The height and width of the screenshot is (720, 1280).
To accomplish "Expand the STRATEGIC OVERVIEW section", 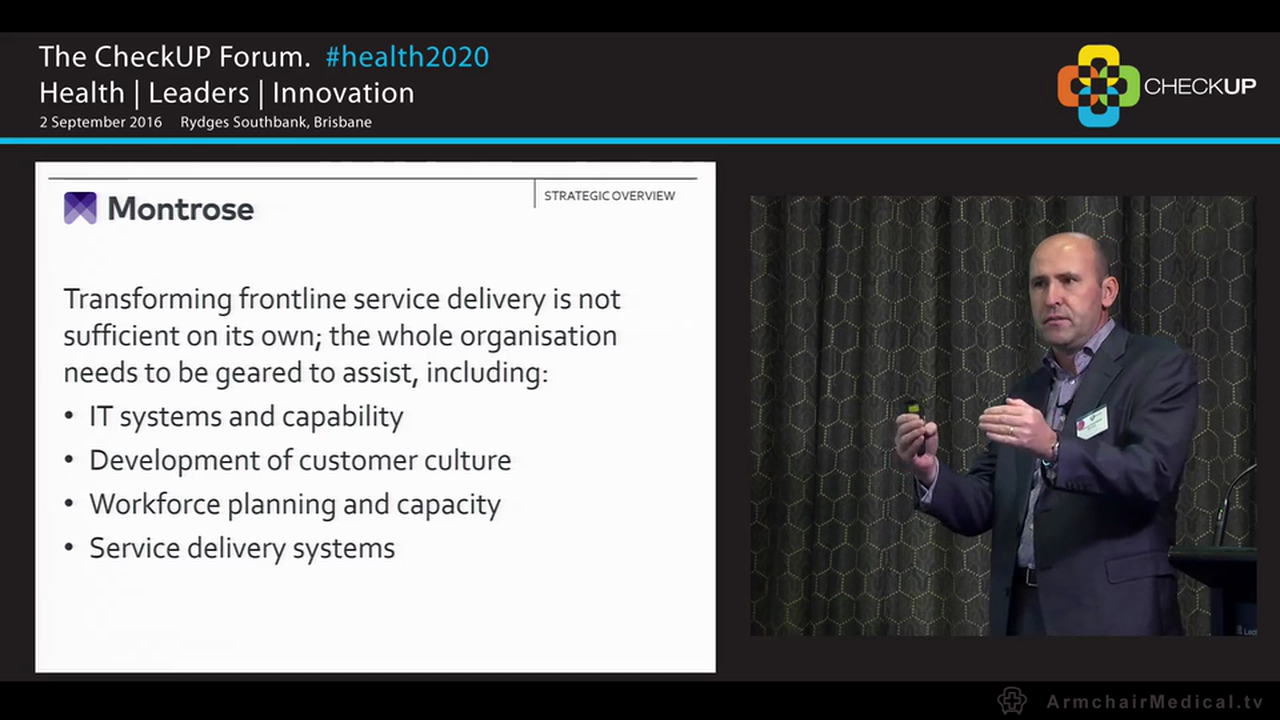I will click(x=609, y=195).
